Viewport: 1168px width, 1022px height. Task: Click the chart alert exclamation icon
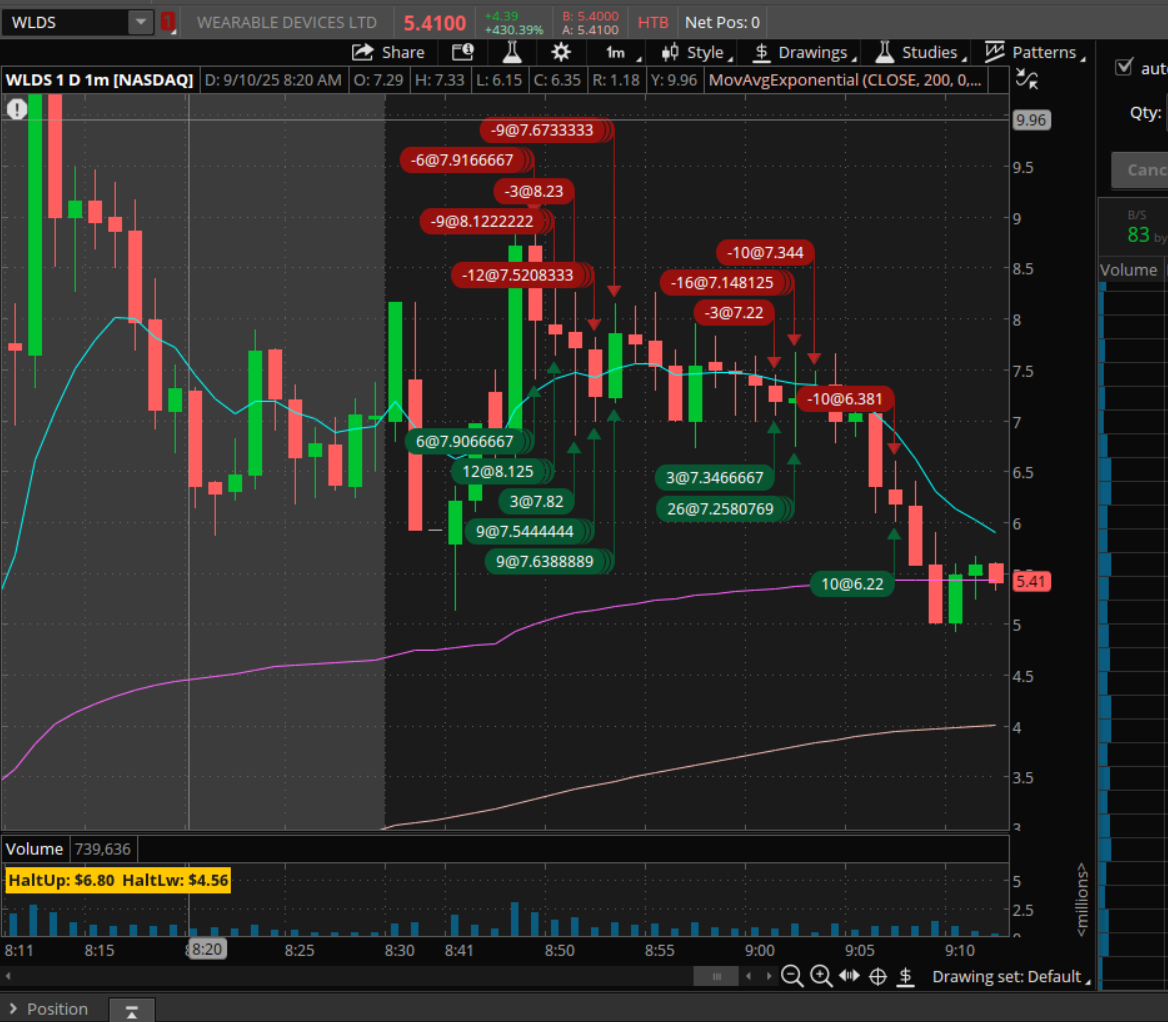pos(17,110)
